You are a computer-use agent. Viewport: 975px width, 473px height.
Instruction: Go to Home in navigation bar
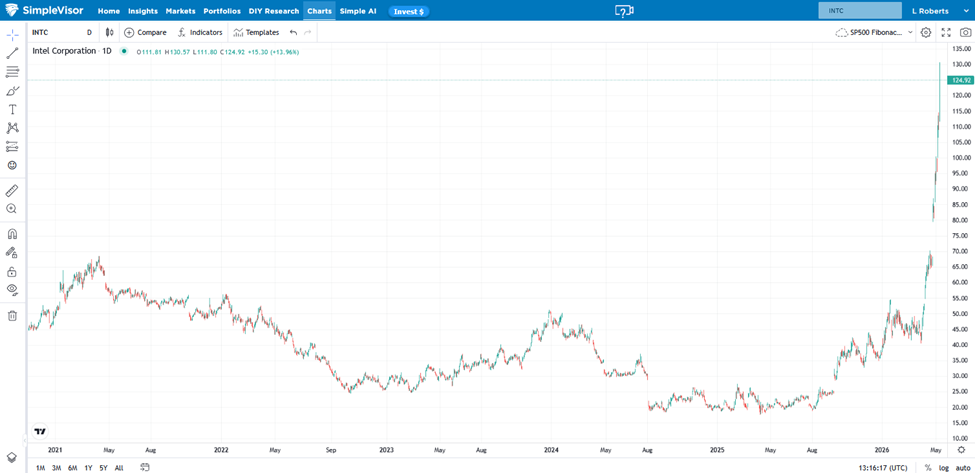click(x=109, y=11)
